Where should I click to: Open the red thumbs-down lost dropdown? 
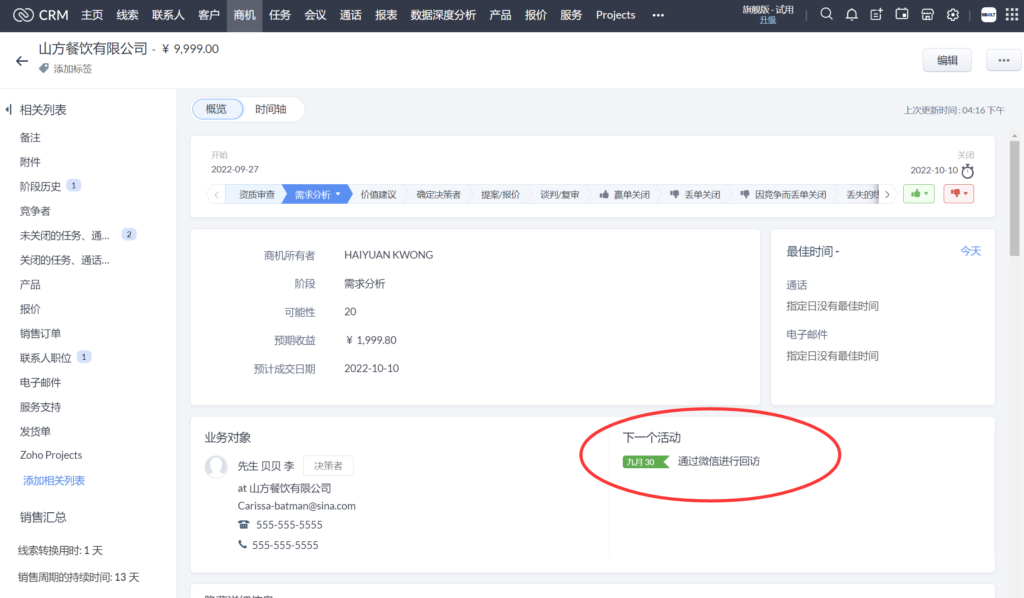[x=958, y=194]
